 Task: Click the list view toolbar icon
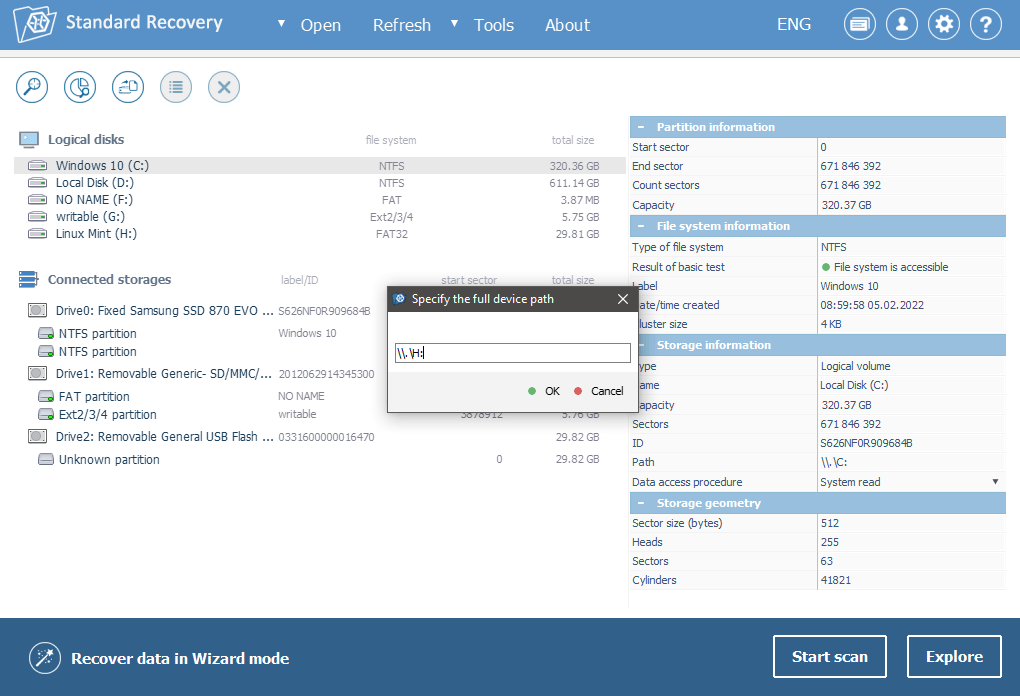coord(176,87)
